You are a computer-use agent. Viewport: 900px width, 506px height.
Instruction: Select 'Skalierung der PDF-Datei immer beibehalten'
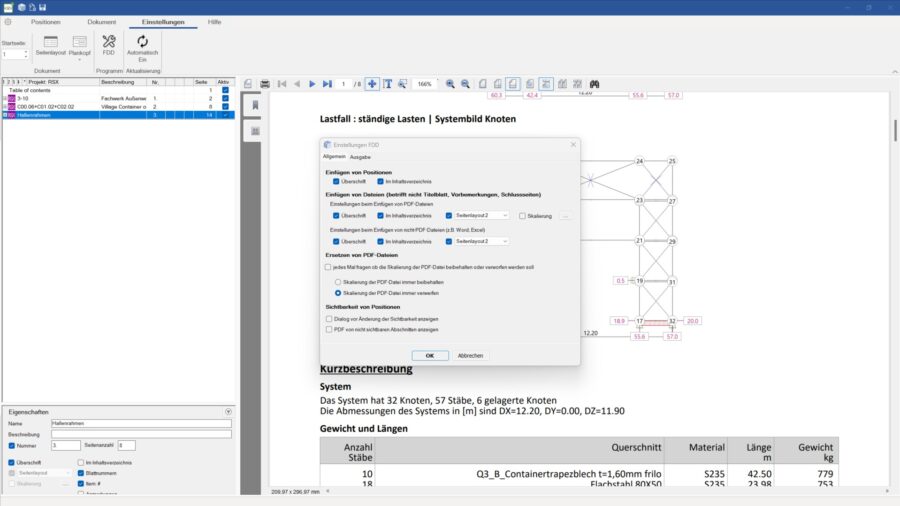click(337, 282)
